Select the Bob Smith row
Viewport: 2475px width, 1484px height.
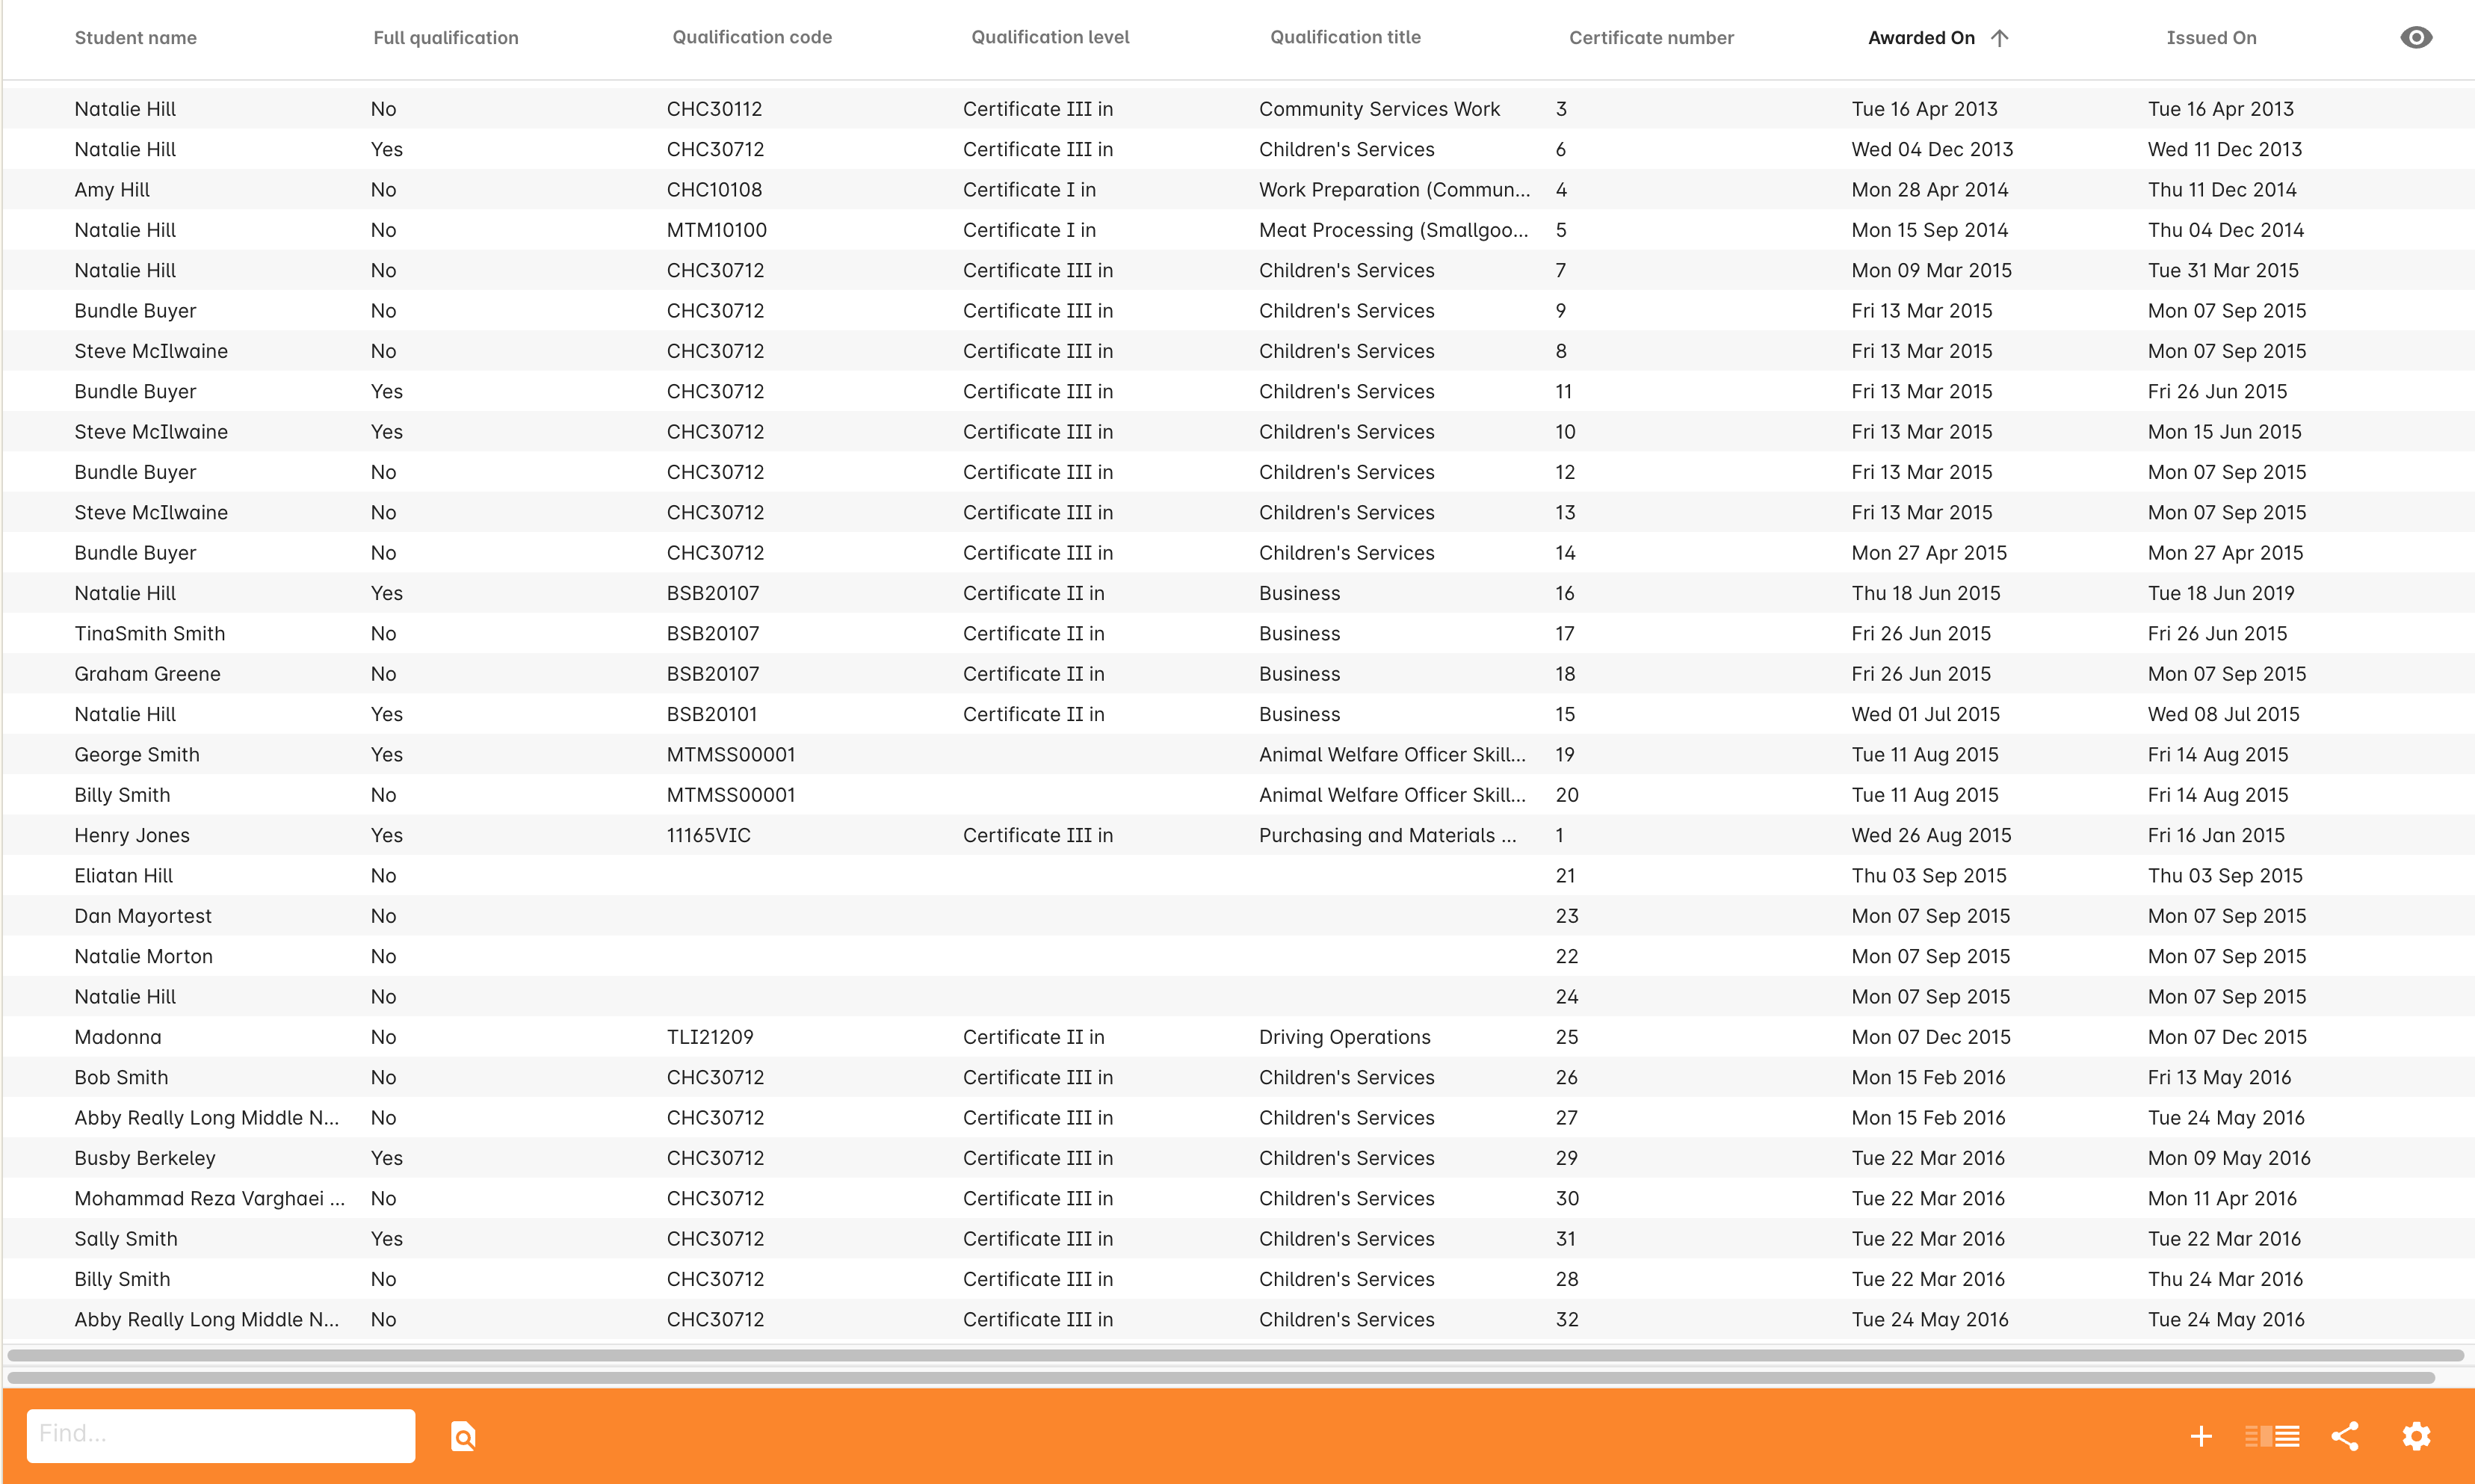pos(1238,1077)
